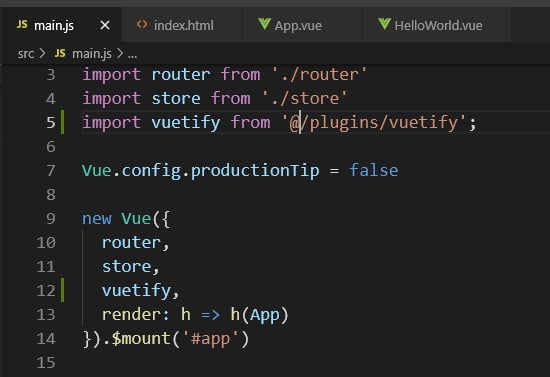Place cursor on './store' string

click(x=304, y=99)
